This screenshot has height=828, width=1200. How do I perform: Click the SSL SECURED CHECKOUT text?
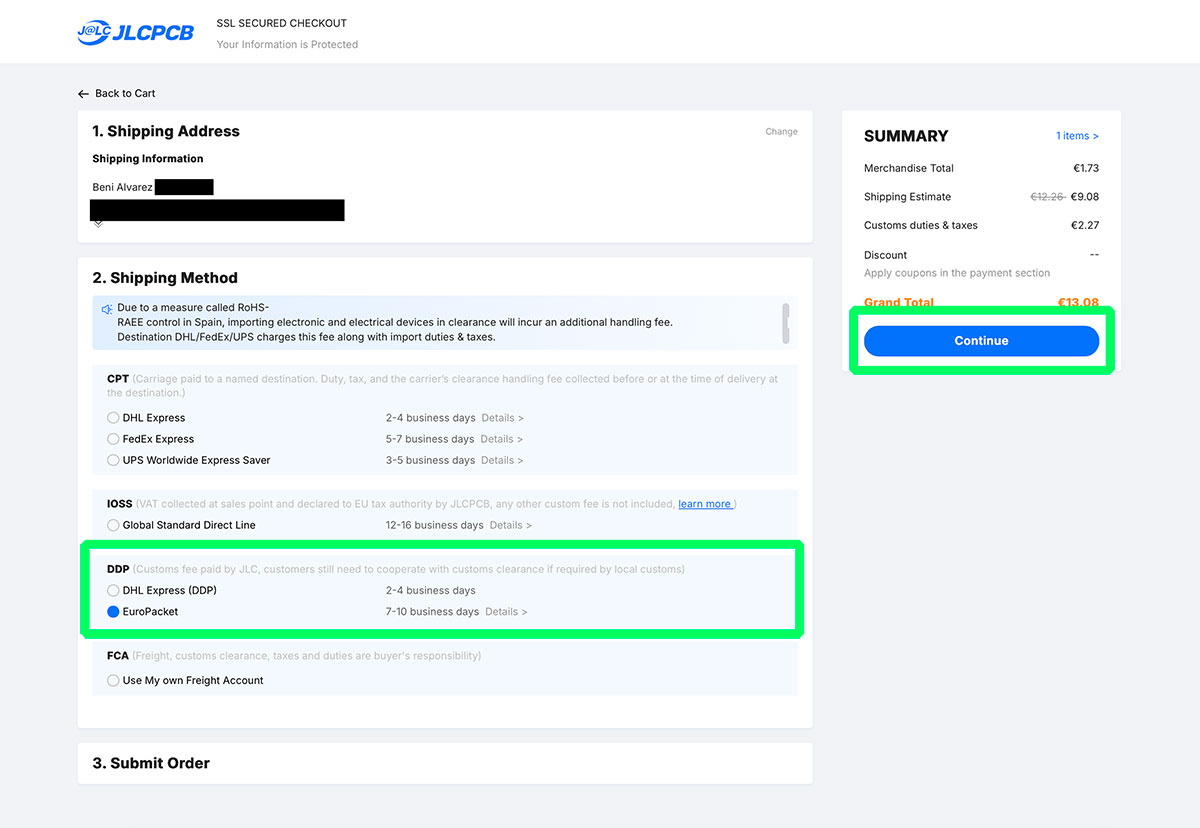(282, 23)
